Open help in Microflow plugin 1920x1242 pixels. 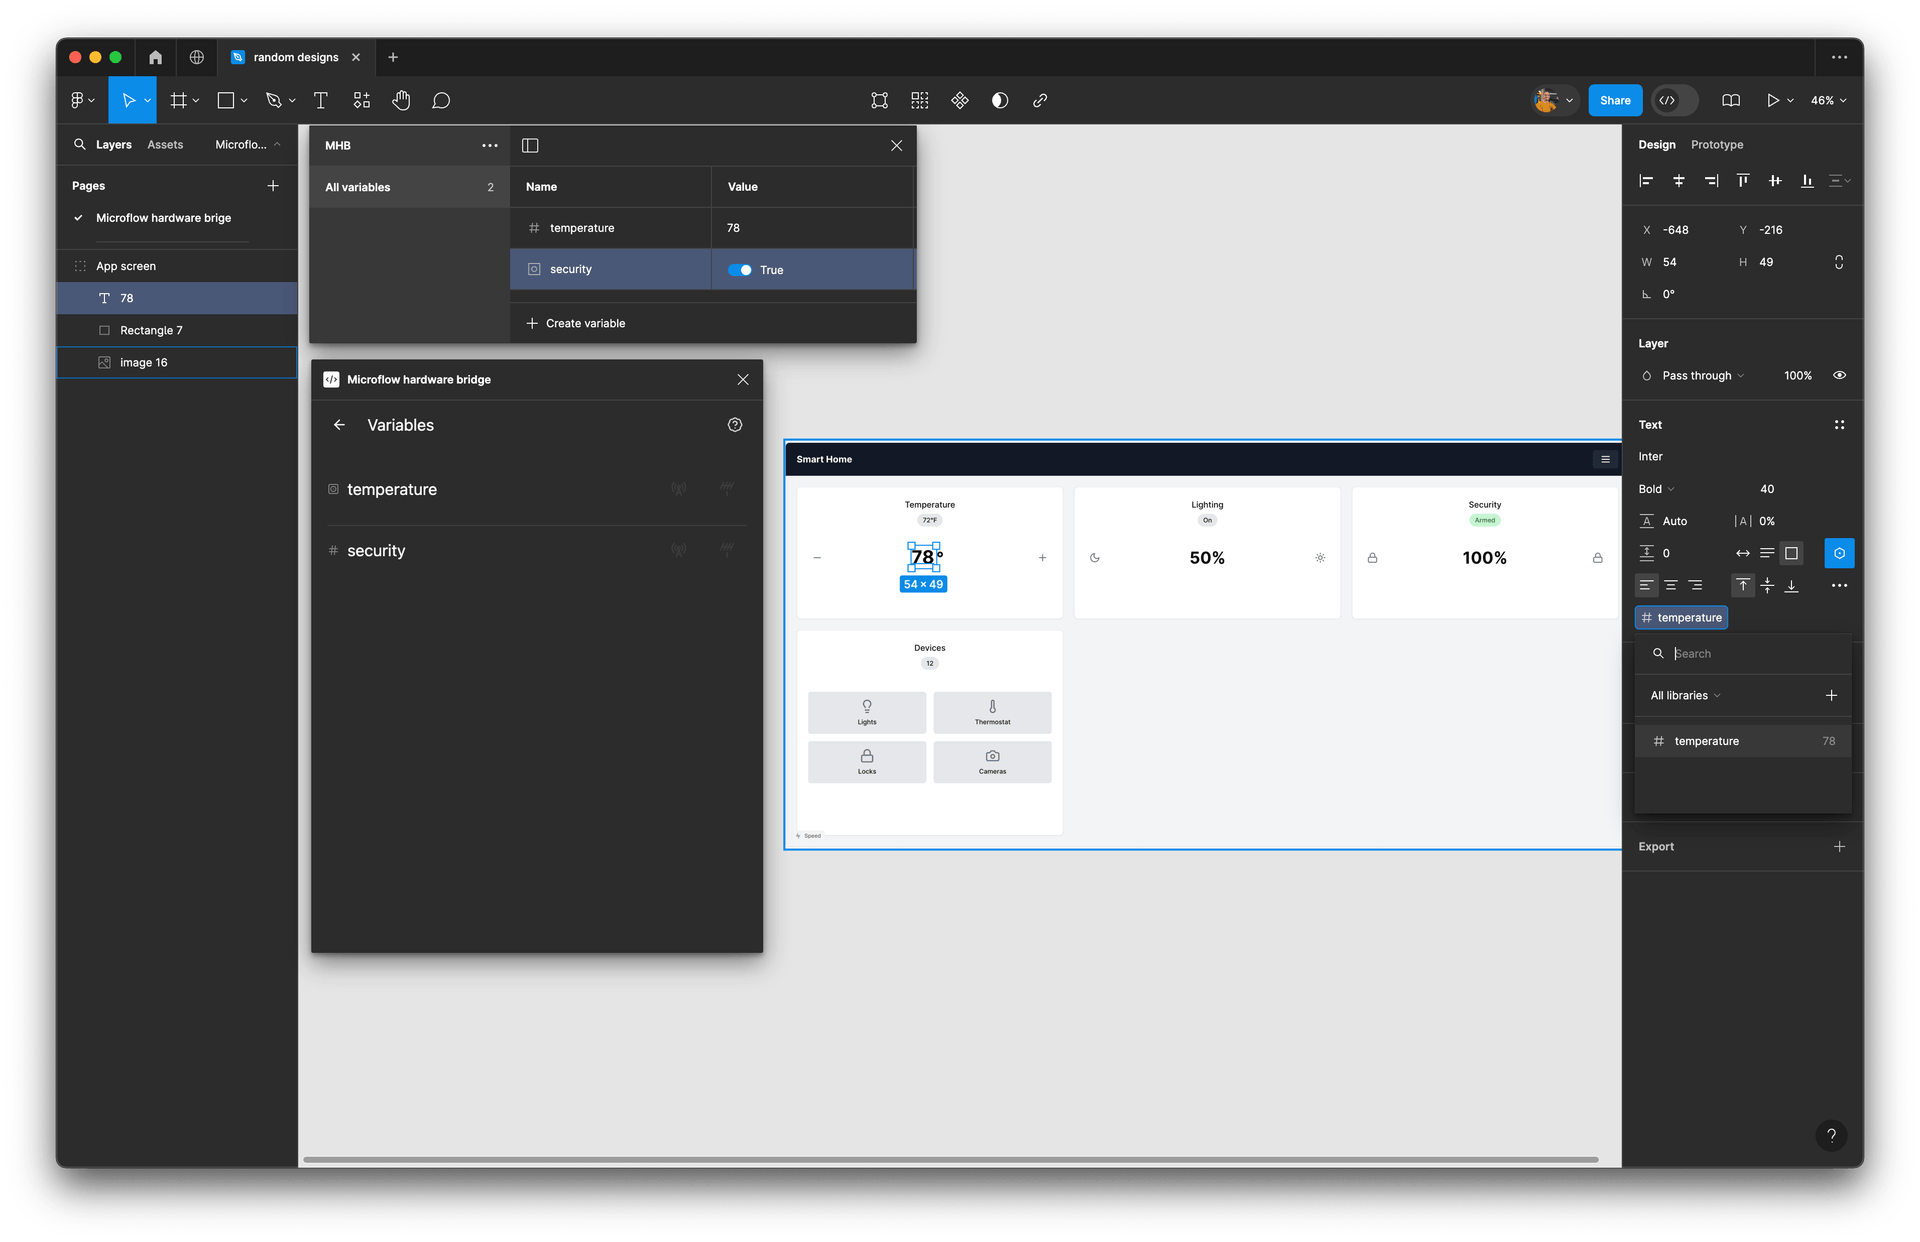click(x=735, y=425)
